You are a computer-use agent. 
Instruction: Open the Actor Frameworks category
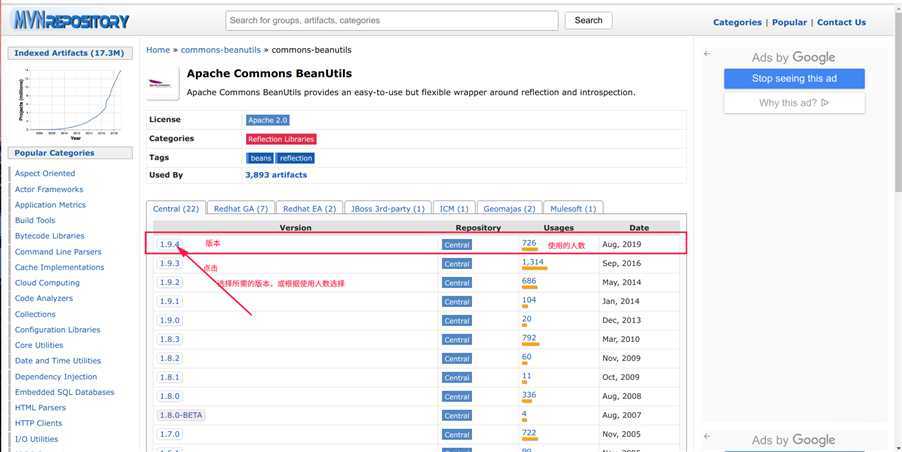point(49,189)
